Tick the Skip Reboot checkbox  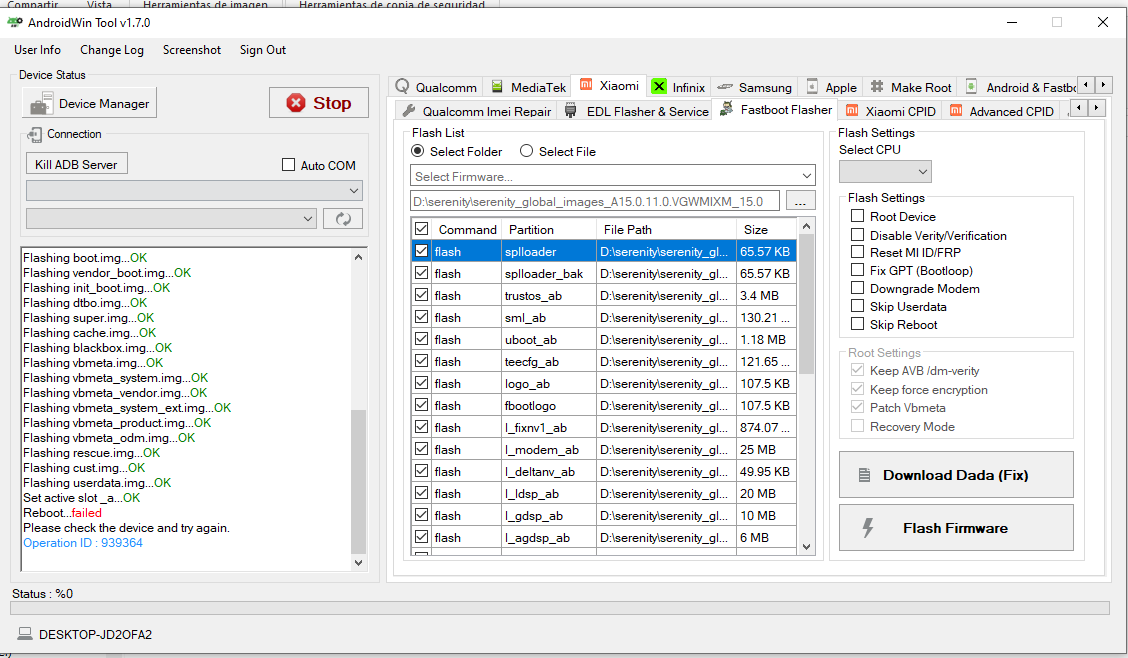(857, 324)
